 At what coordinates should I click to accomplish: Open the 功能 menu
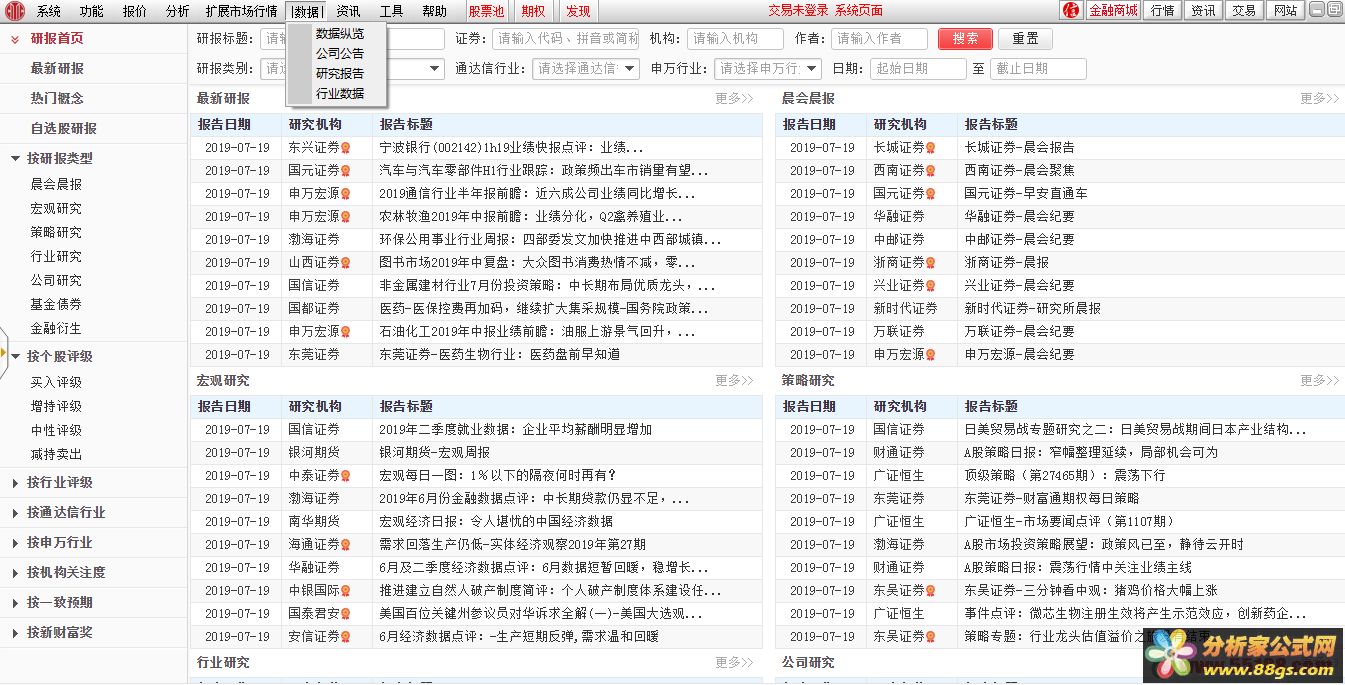[x=92, y=11]
